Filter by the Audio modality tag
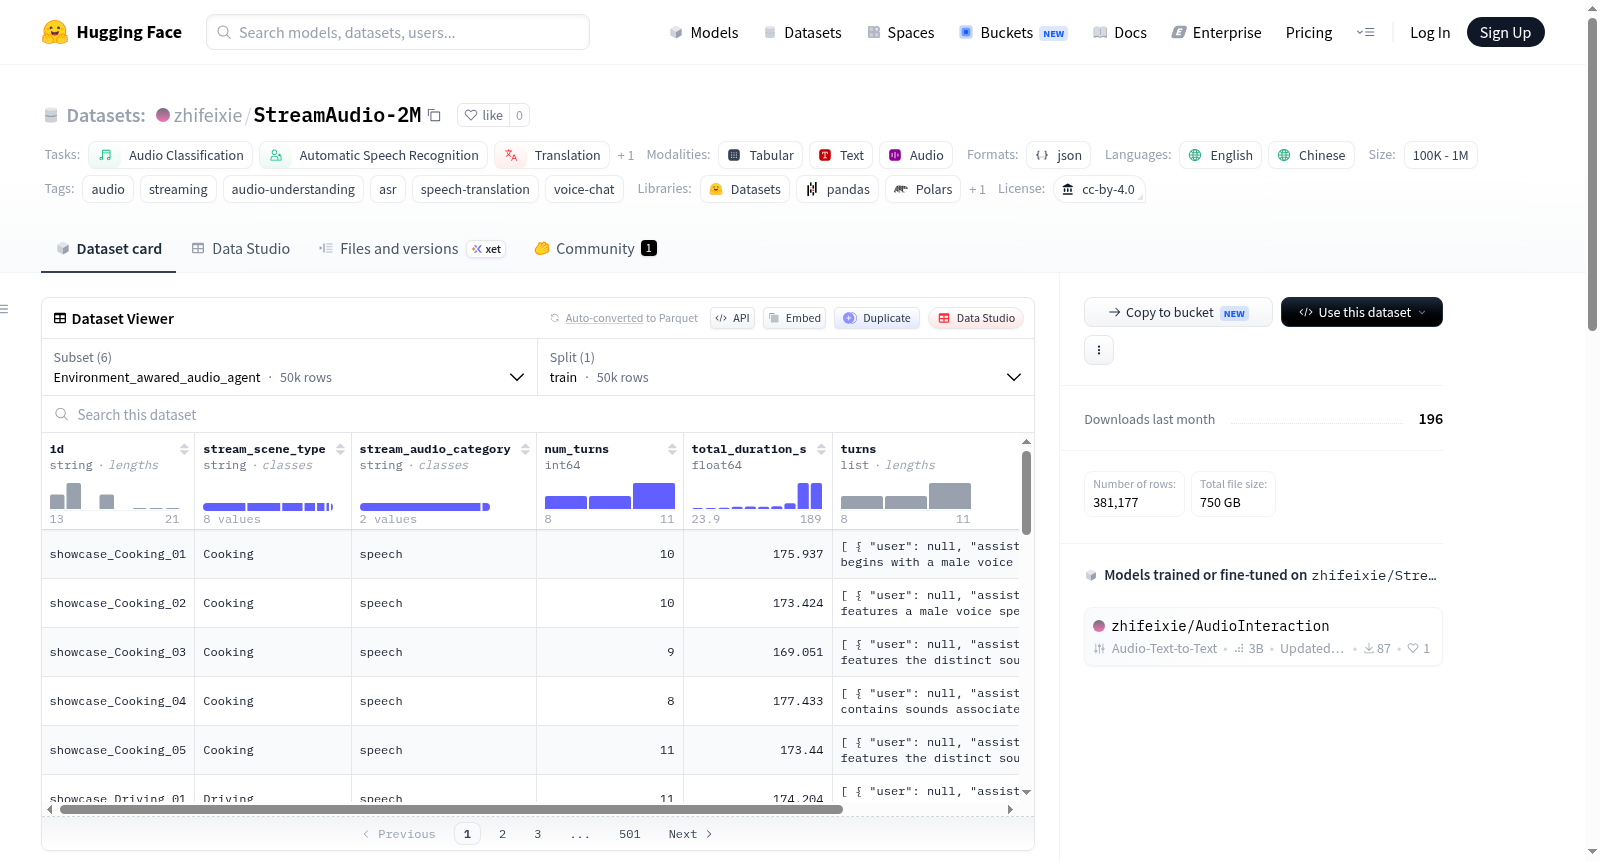This screenshot has height=861, width=1600. tap(916, 155)
